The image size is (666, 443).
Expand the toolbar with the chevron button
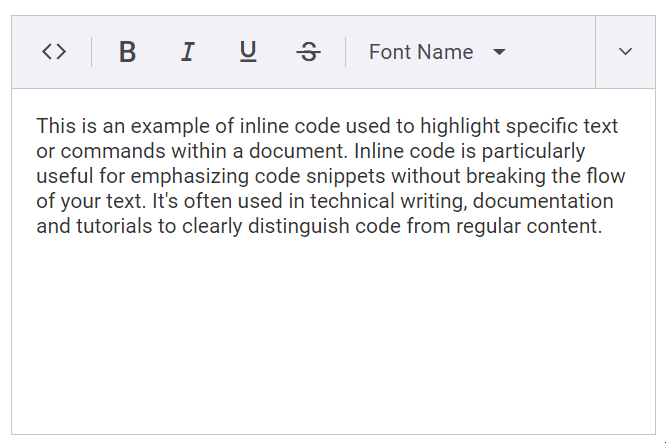pyautogui.click(x=626, y=52)
